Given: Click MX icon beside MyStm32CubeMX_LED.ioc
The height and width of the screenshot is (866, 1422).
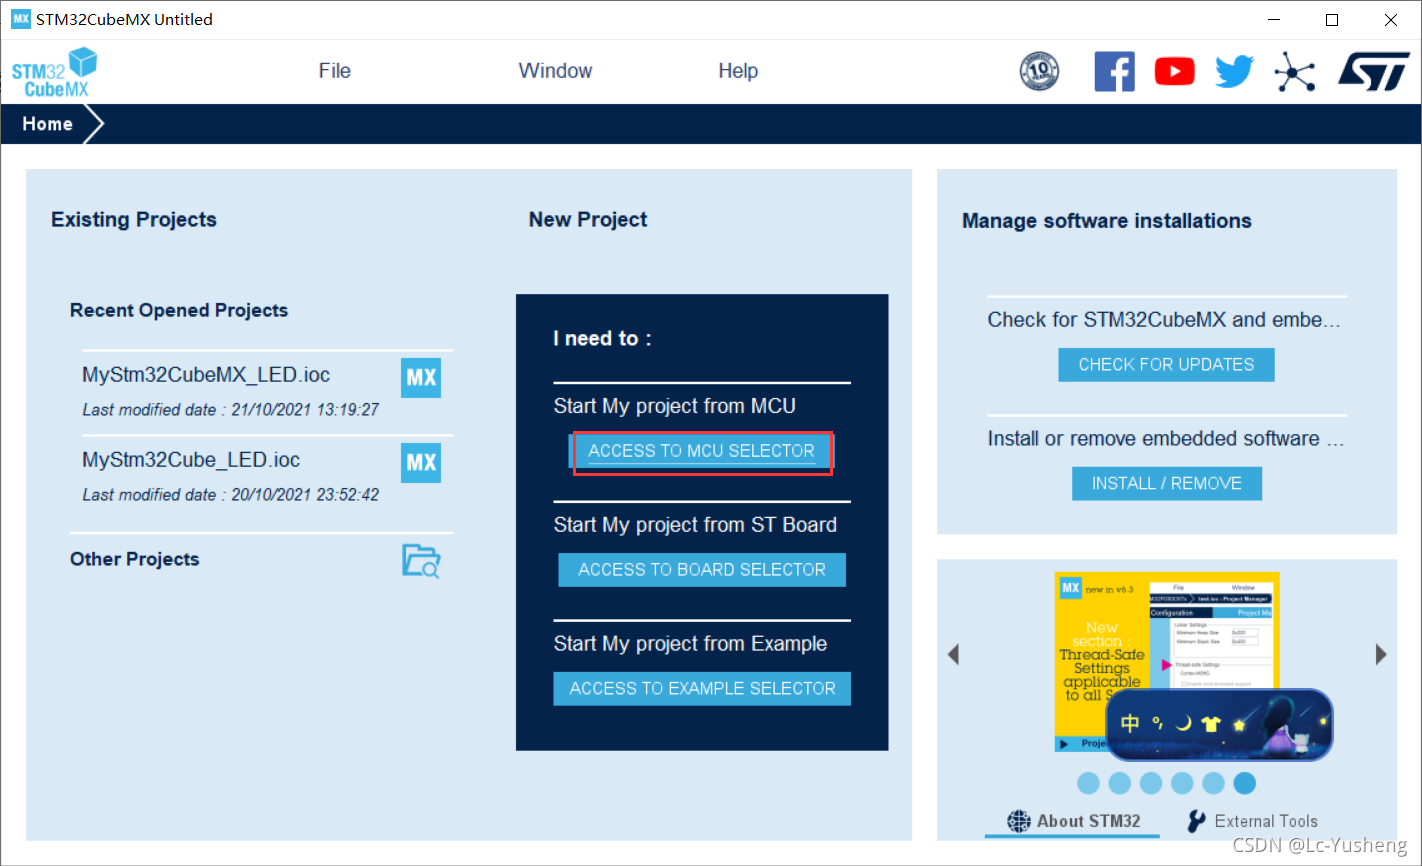Looking at the screenshot, I should pyautogui.click(x=421, y=378).
